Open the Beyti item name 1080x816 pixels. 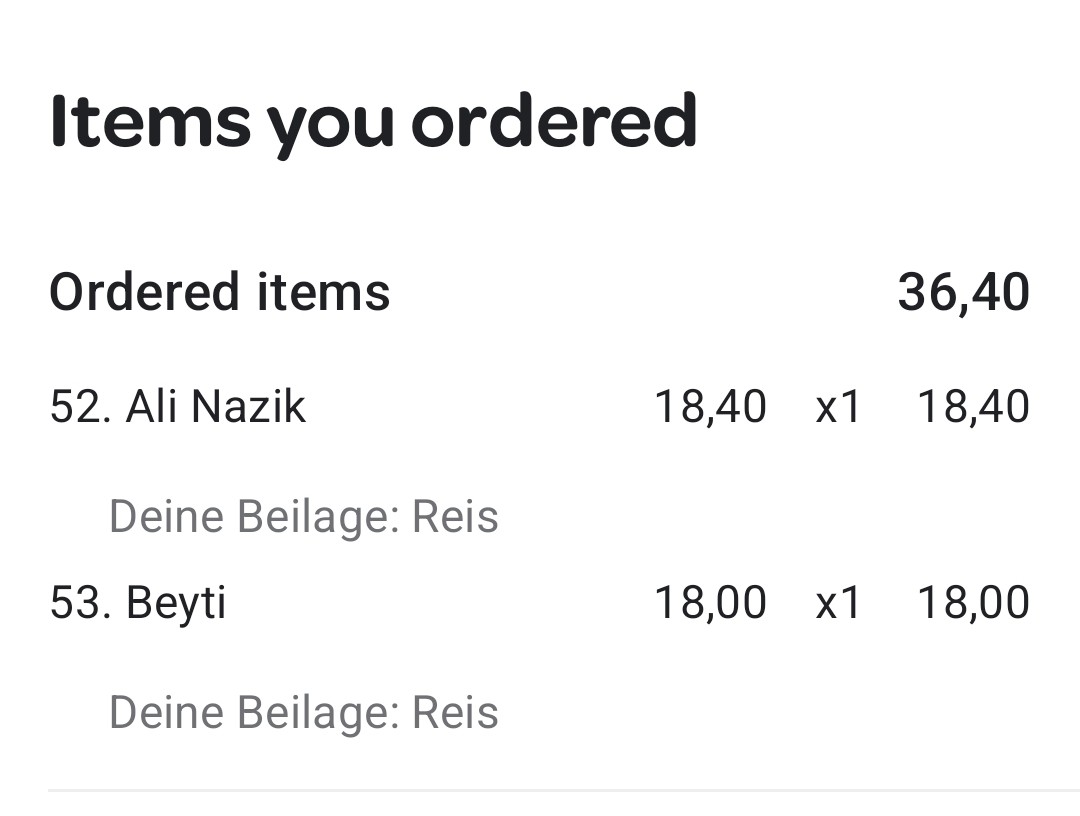(176, 603)
